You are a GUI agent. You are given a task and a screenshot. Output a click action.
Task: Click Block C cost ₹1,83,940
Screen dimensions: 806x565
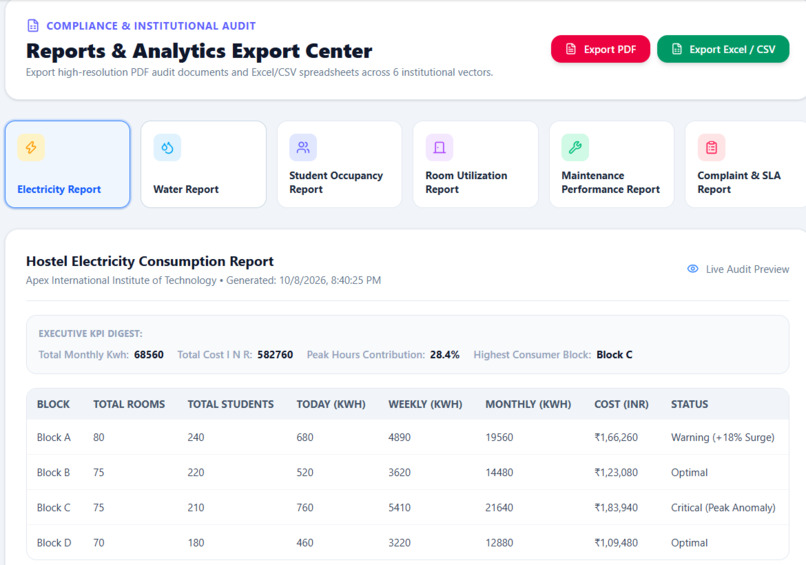(616, 507)
